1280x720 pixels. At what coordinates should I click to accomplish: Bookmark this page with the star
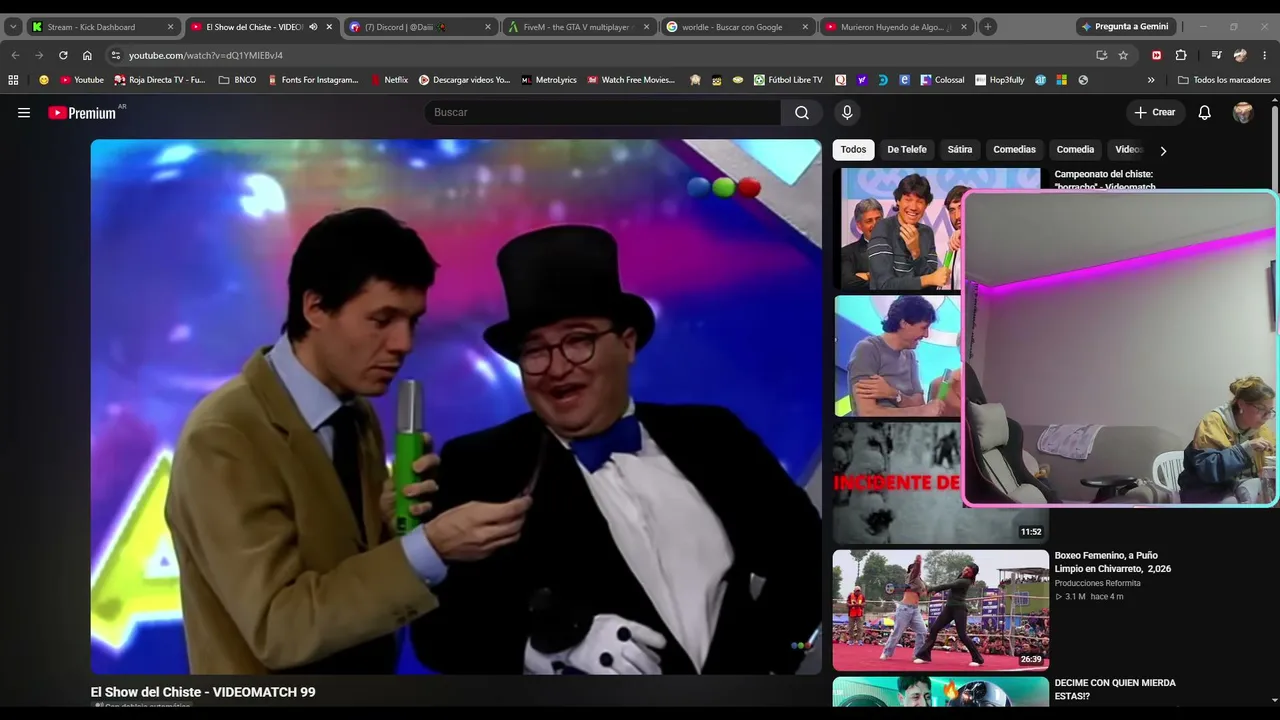pos(1123,55)
